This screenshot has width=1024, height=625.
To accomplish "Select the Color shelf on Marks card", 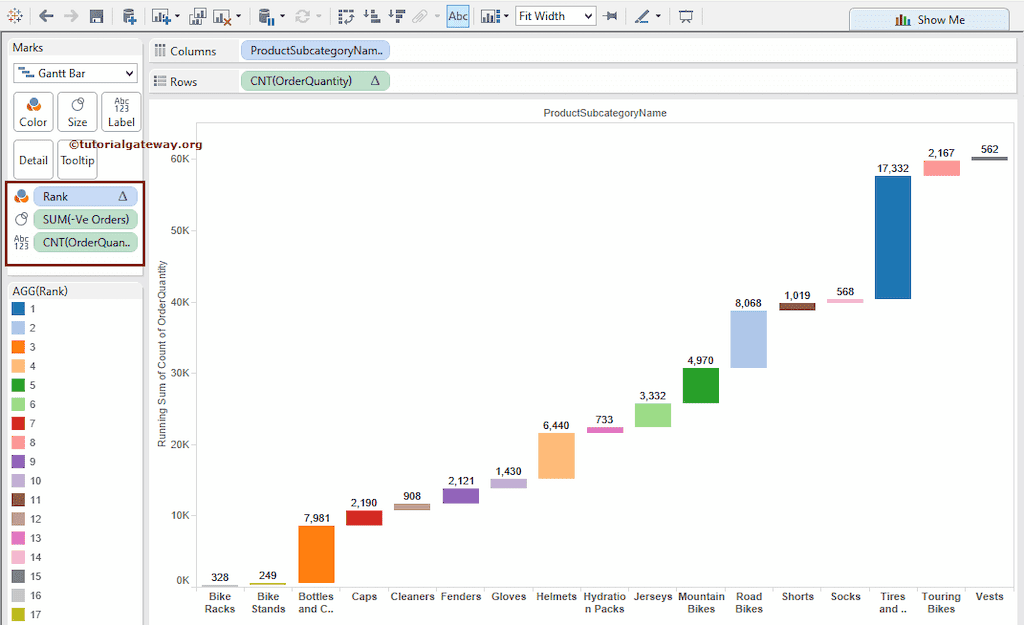I will [32, 111].
